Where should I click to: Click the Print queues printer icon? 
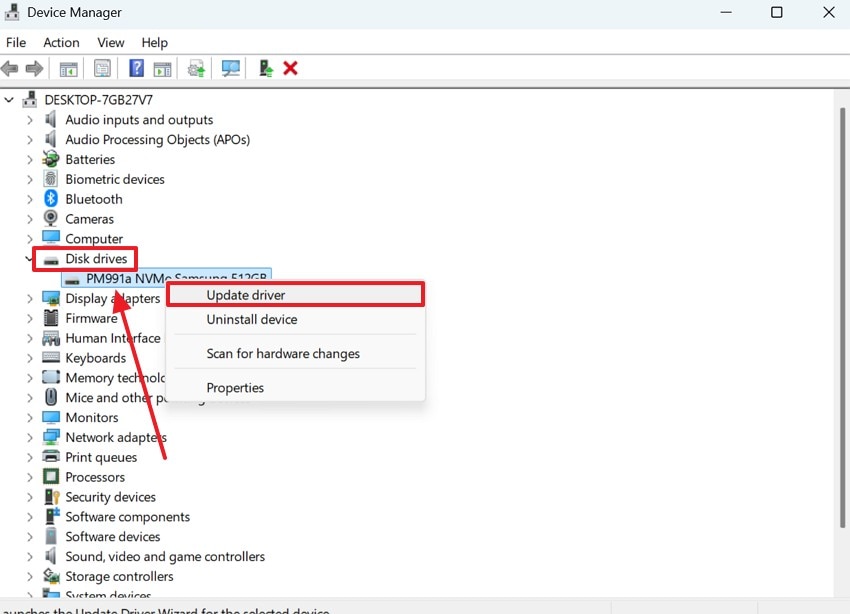pos(51,457)
